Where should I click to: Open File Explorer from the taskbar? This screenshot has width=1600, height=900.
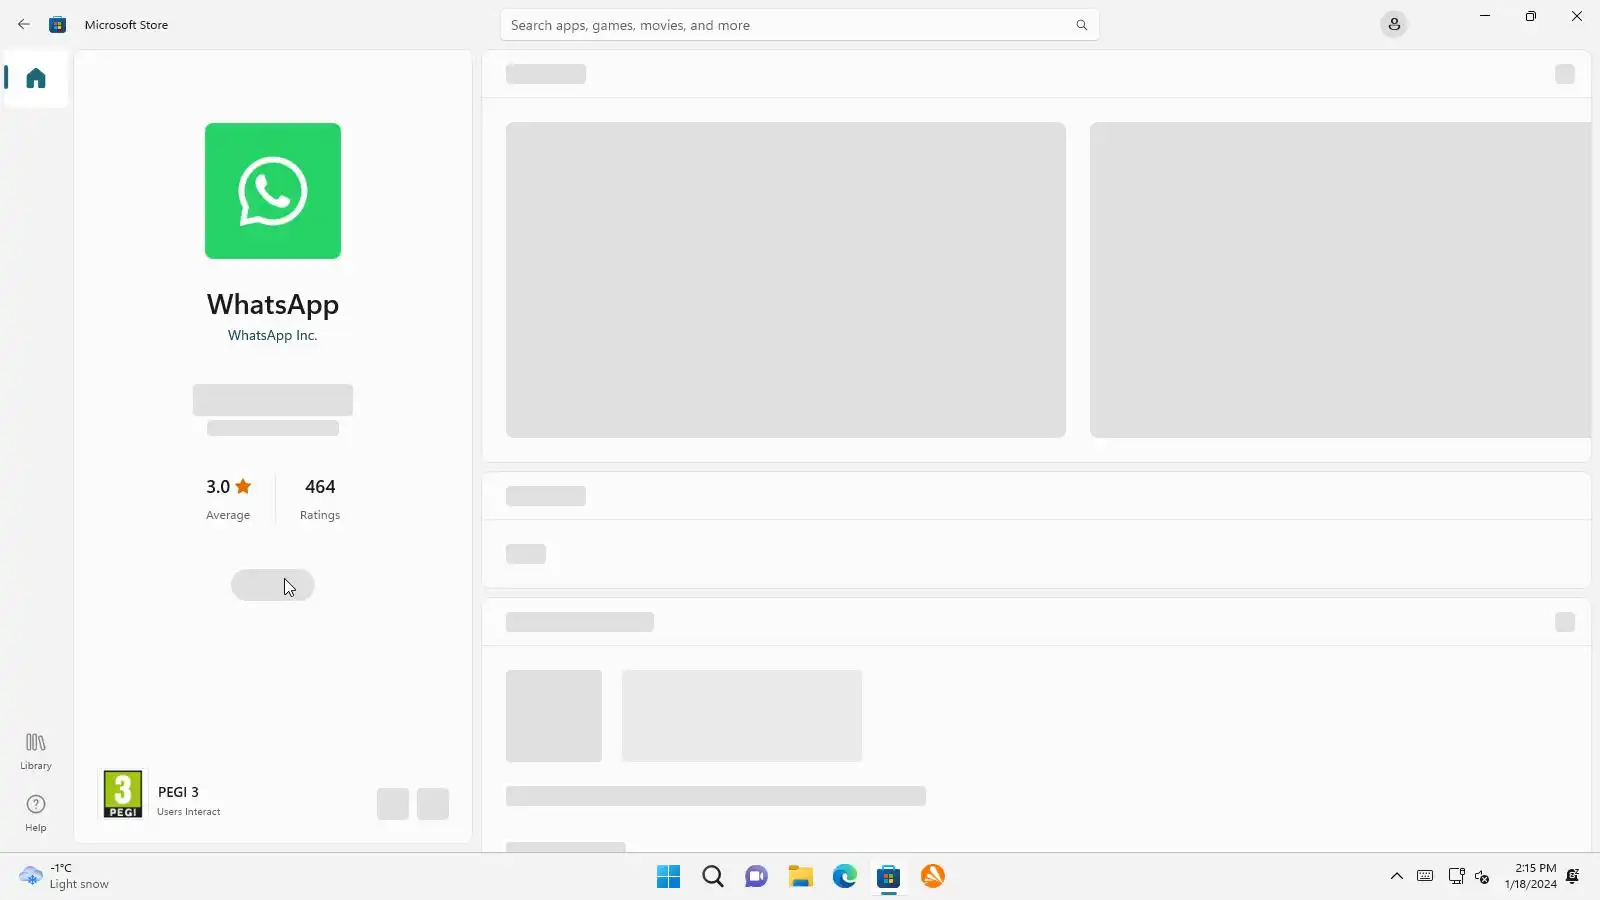(801, 877)
